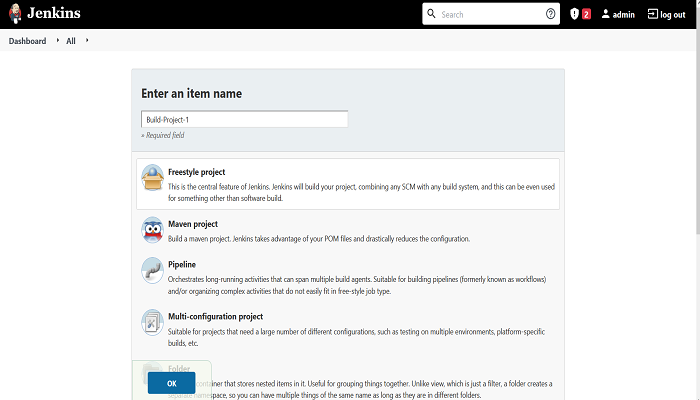Screen dimensions: 700x400
Task: Open the admin profile link
Action: [x=618, y=14]
